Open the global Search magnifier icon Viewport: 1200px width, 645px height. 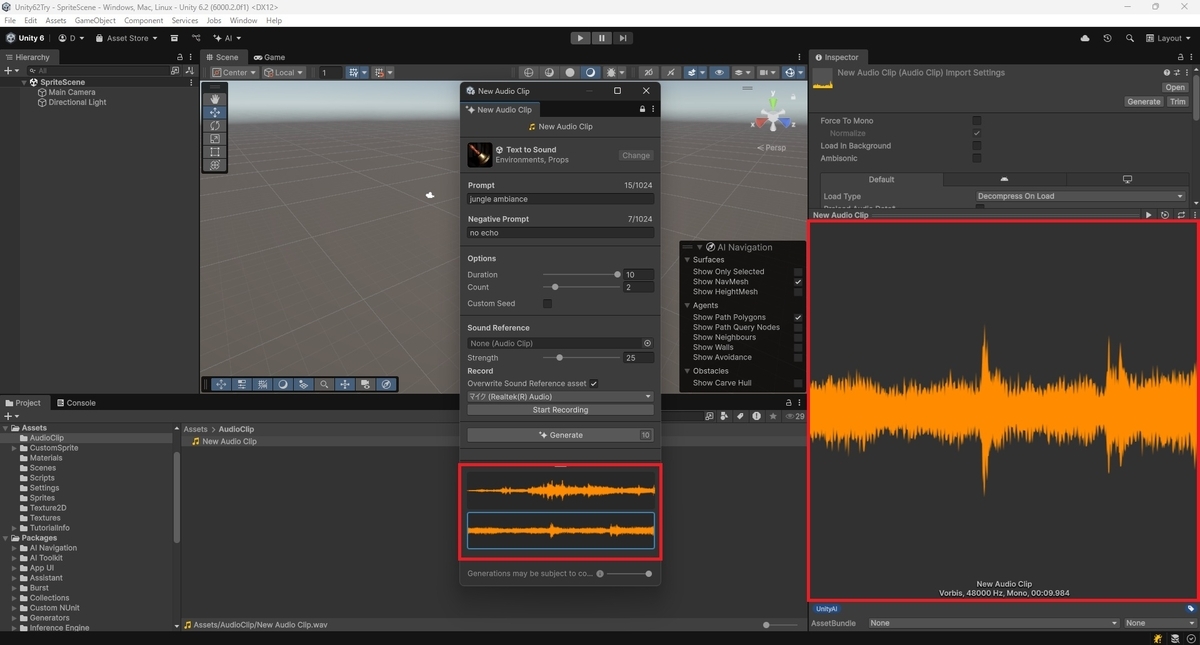click(x=1129, y=38)
